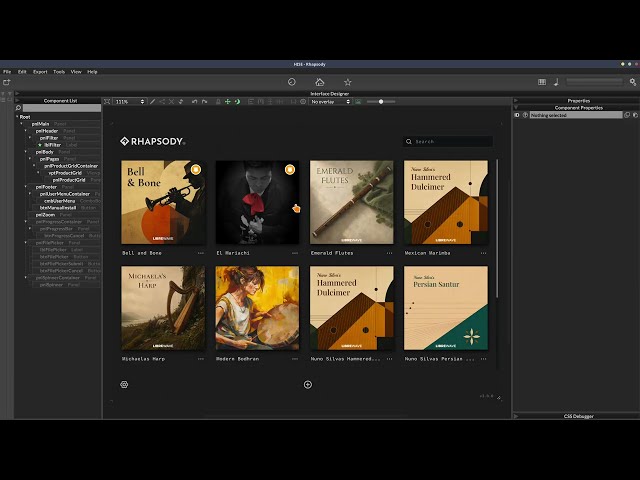Click the redo arrow in Interface Designer
Screen dimensions: 640x480
click(x=204, y=102)
